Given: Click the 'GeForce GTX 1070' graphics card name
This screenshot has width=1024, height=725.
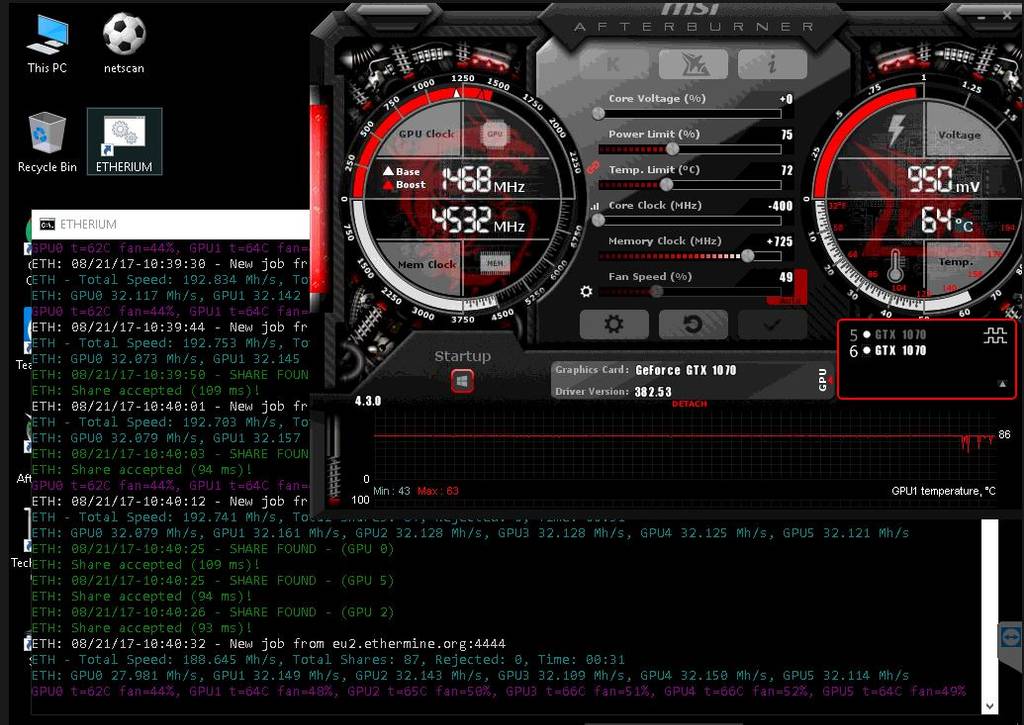Looking at the screenshot, I should point(686,370).
